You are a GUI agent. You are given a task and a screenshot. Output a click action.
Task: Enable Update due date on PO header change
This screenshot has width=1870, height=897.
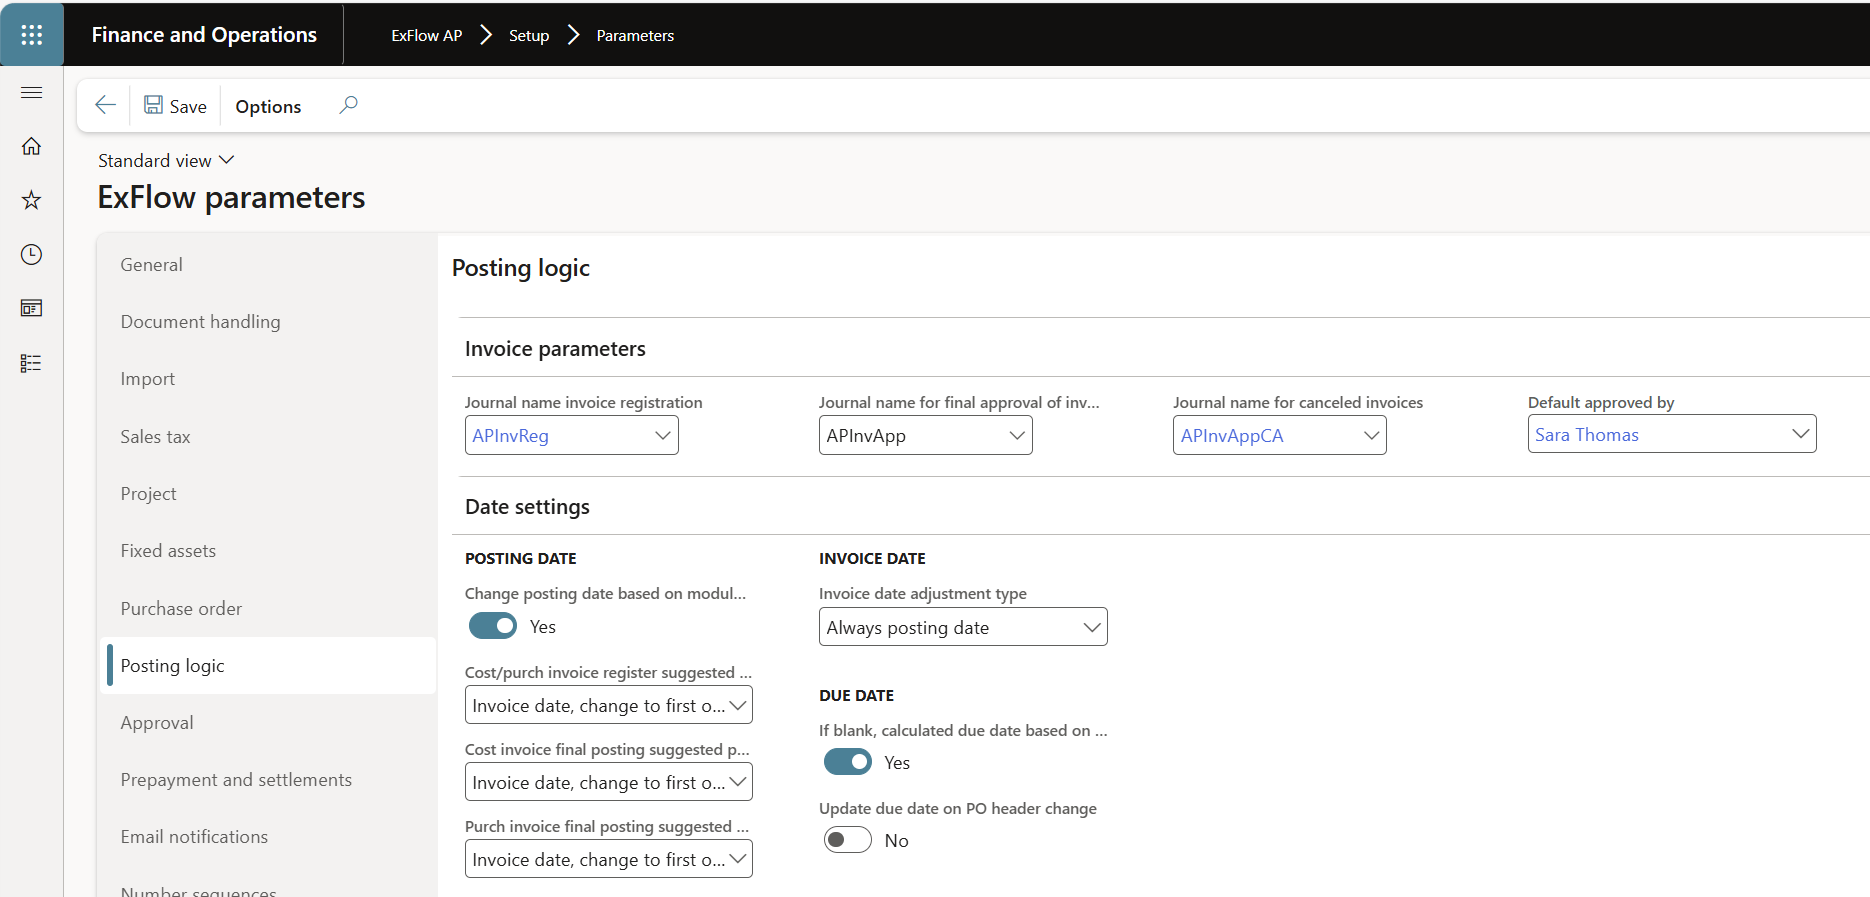[x=847, y=840]
